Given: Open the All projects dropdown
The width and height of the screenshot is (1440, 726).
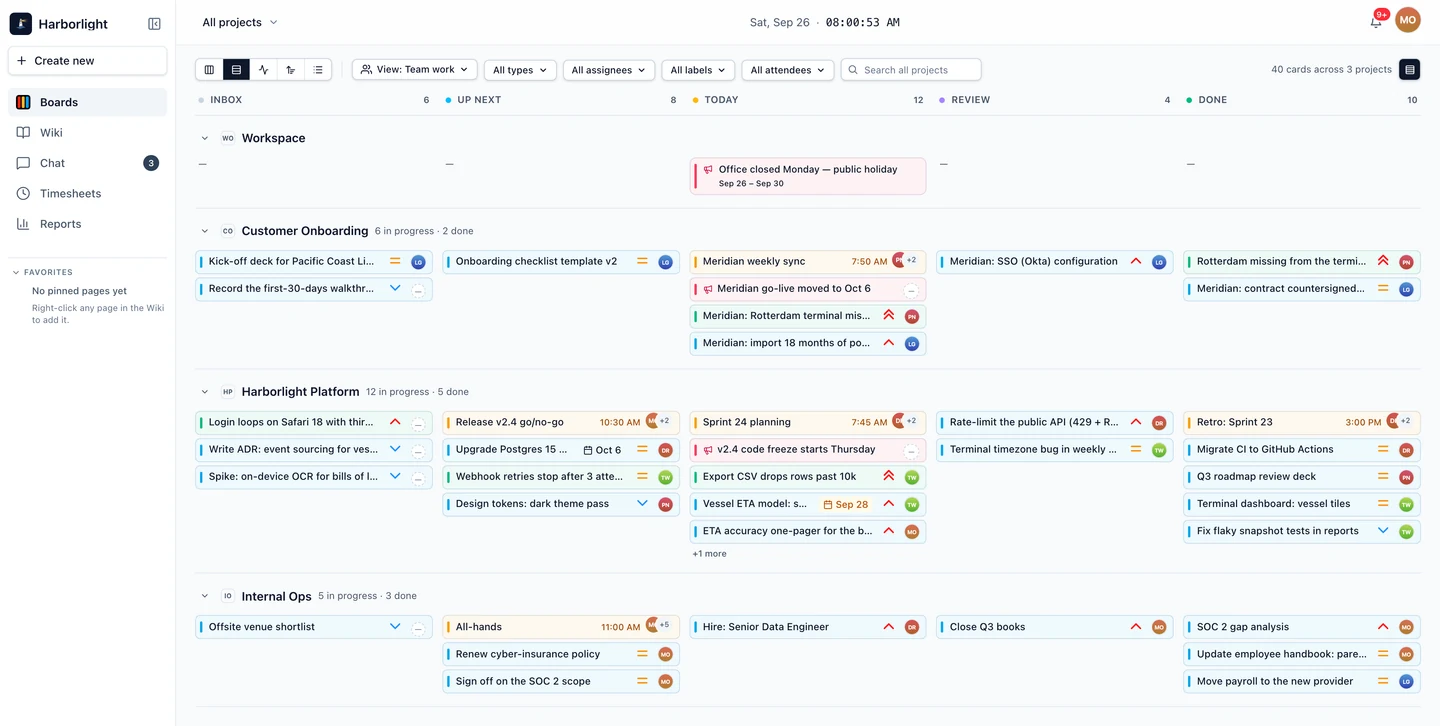Looking at the screenshot, I should (x=240, y=22).
